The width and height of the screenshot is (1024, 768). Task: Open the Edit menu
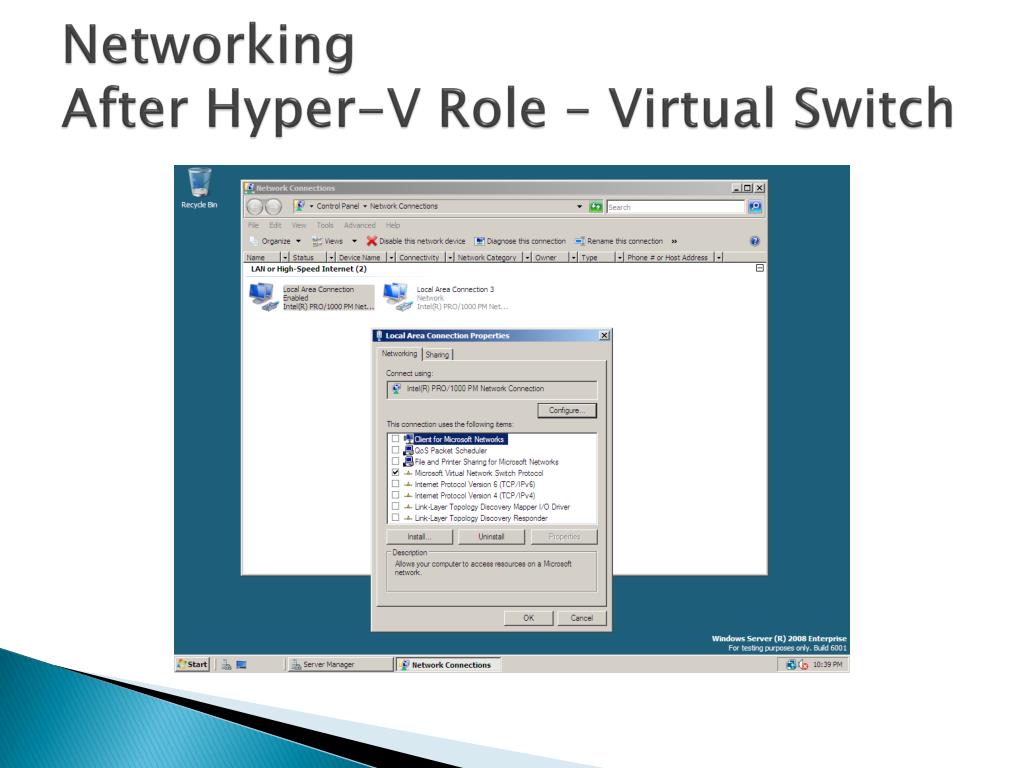pos(276,225)
